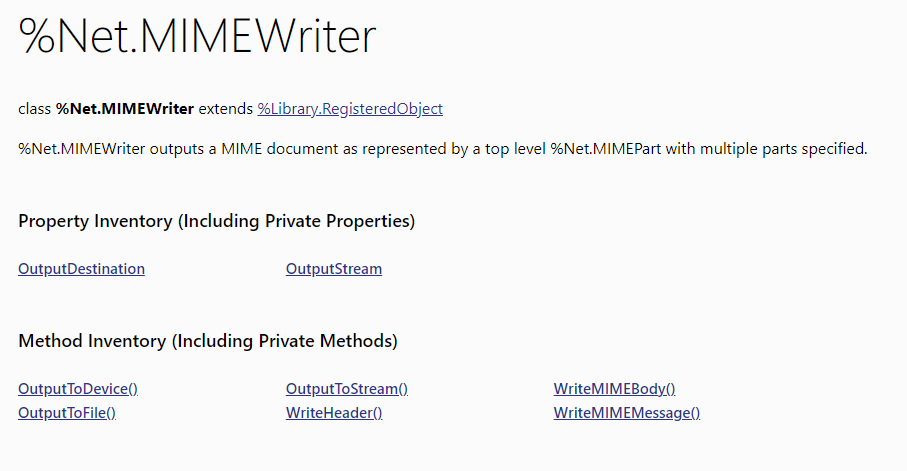View the WriteHeader() method
The height and width of the screenshot is (471, 907).
tap(334, 413)
